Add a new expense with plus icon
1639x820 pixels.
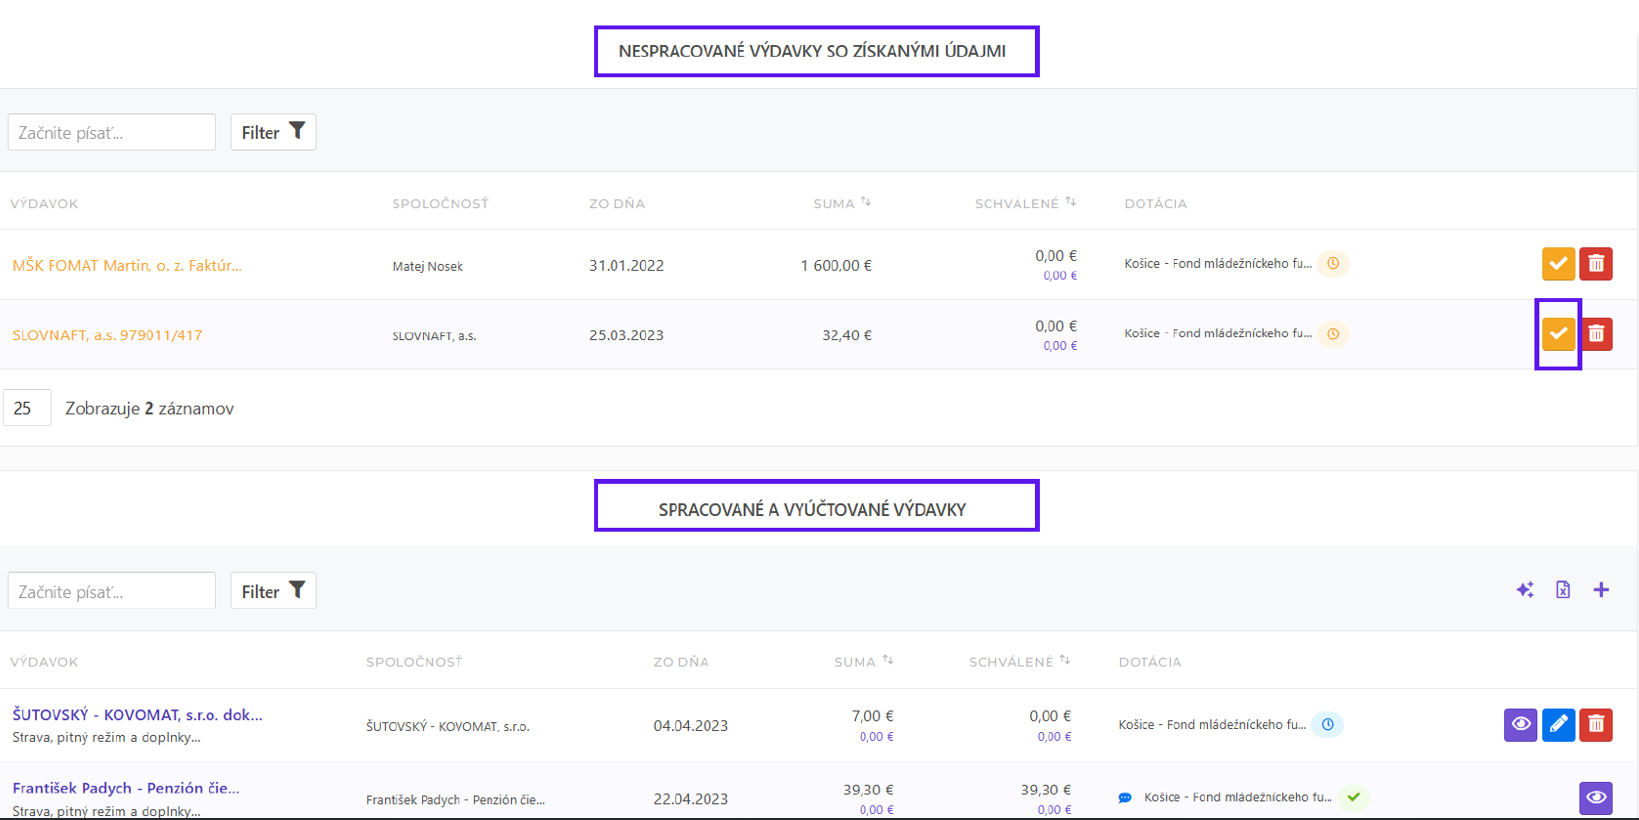tap(1601, 590)
